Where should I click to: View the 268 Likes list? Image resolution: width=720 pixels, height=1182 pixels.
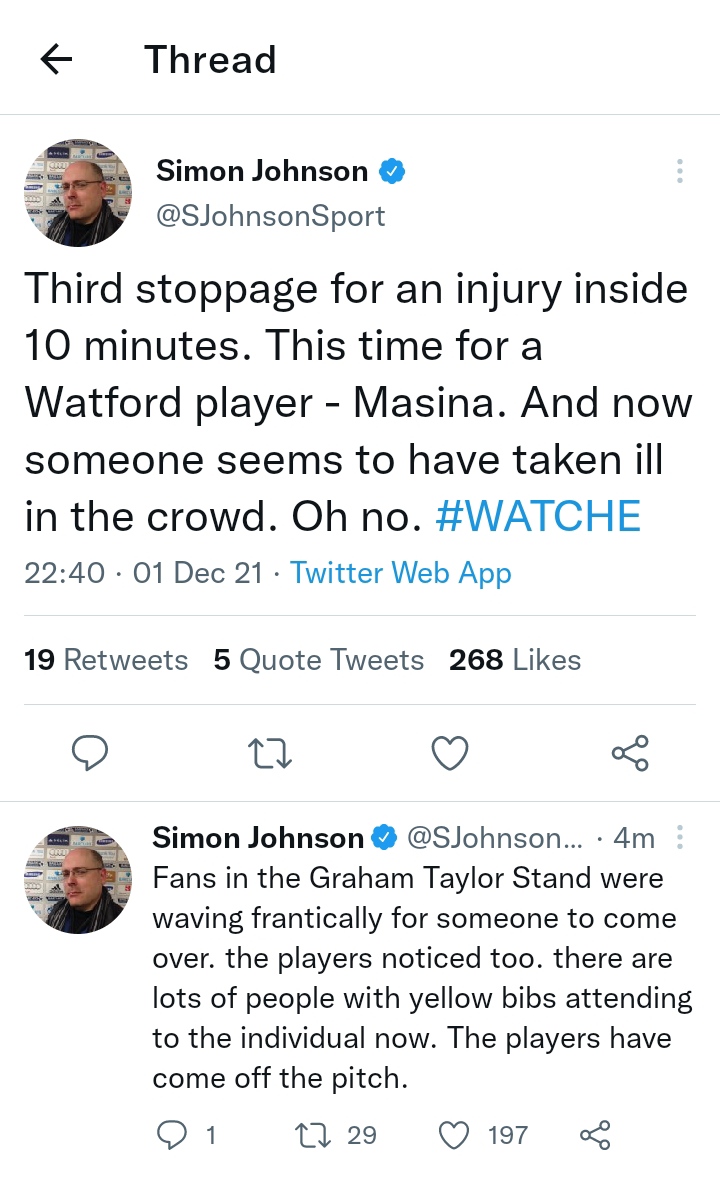tap(515, 660)
